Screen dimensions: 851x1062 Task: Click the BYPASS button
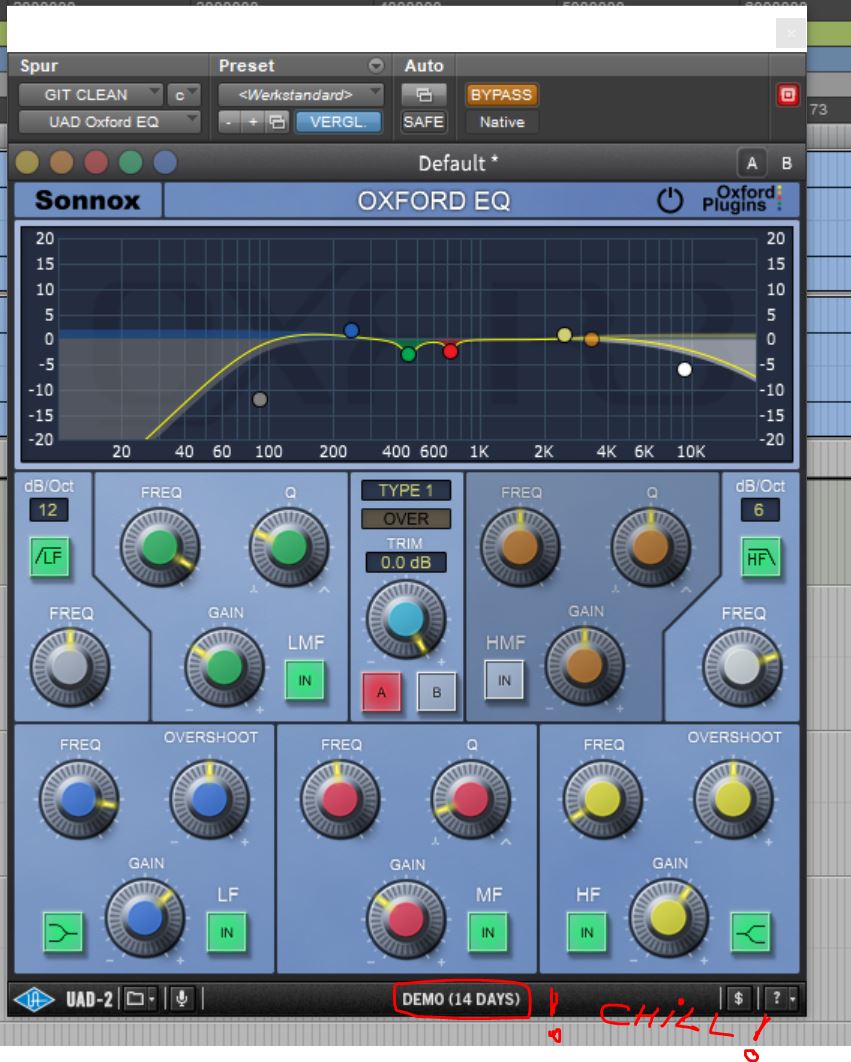coord(501,95)
